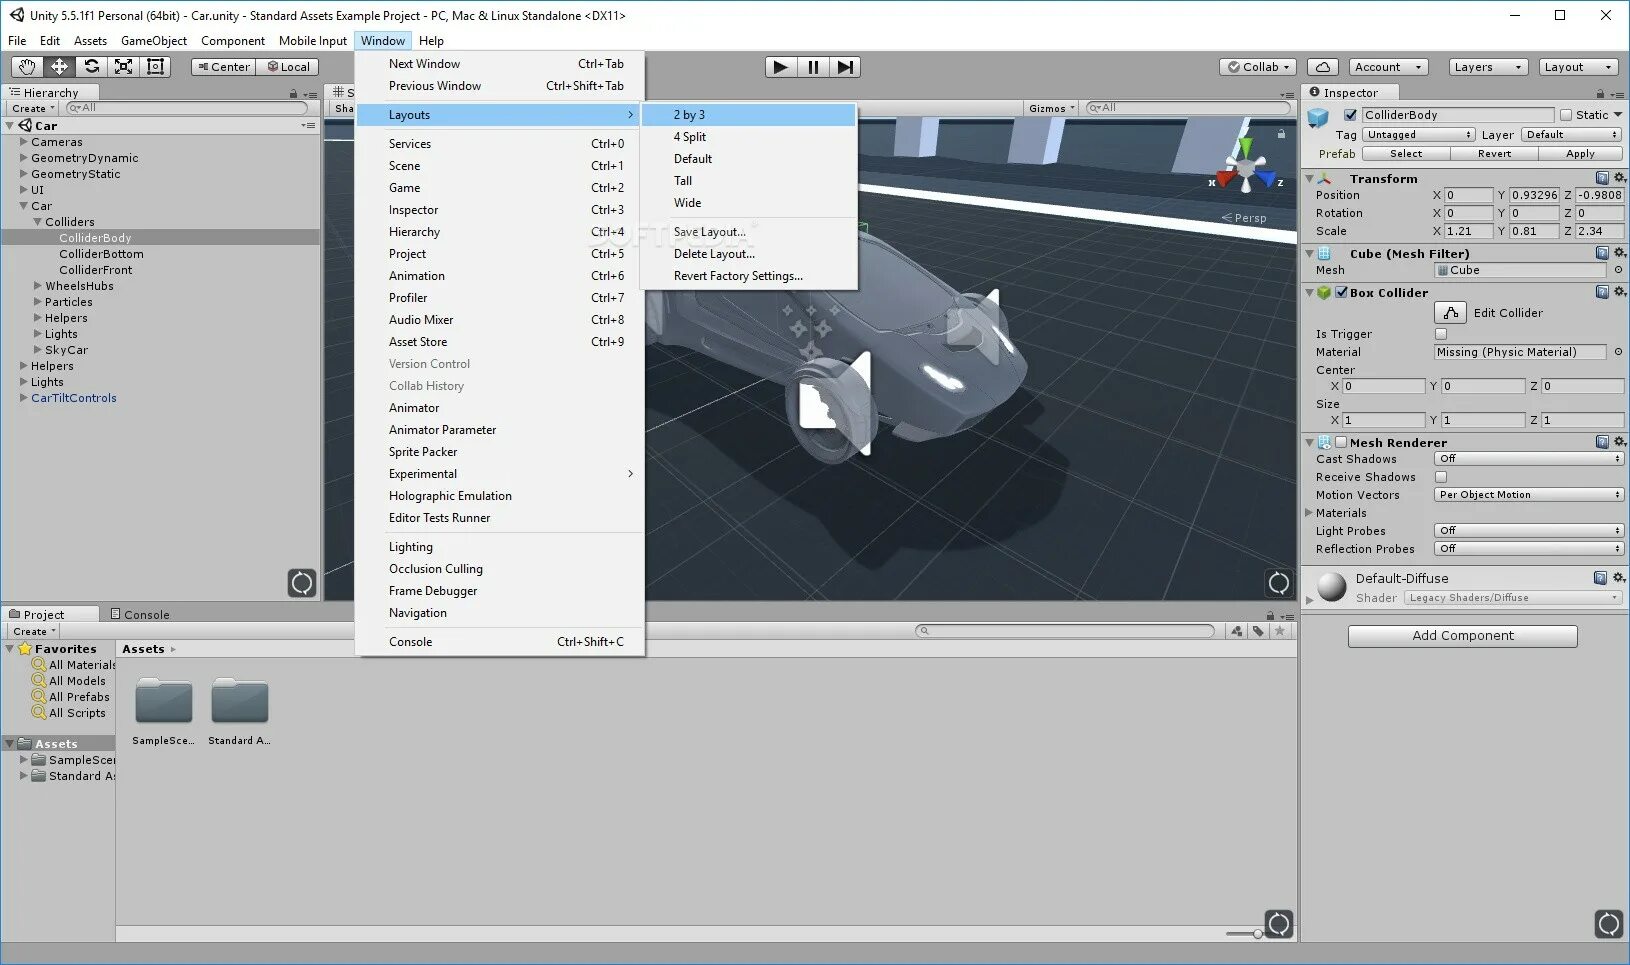The image size is (1630, 965).
Task: Select the Move tool in the toolbar
Action: [x=59, y=67]
